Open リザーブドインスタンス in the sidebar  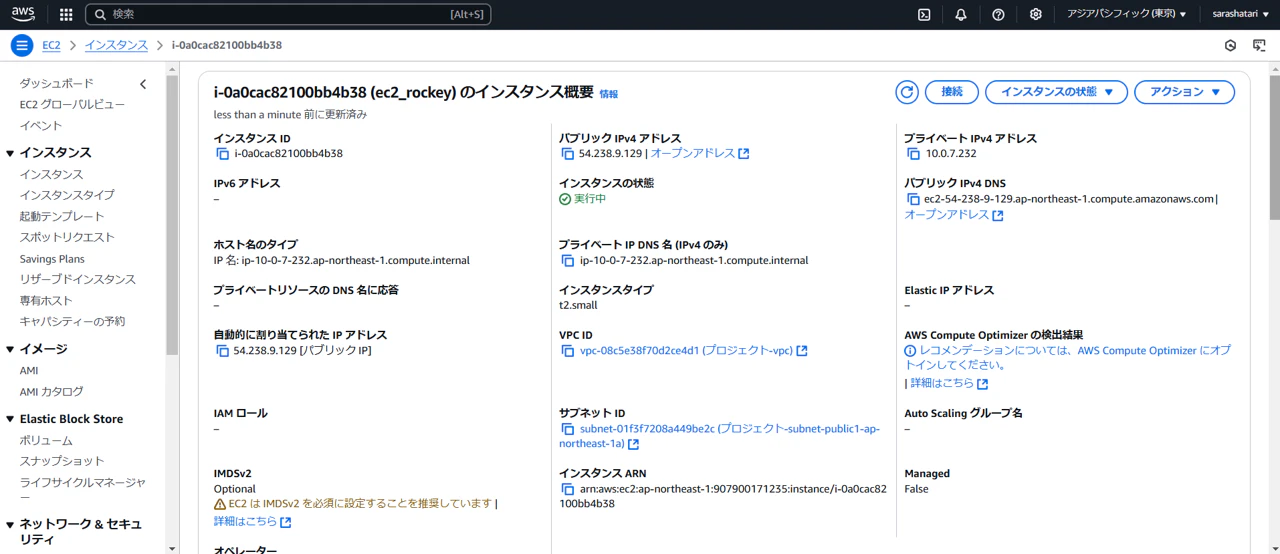pos(78,279)
